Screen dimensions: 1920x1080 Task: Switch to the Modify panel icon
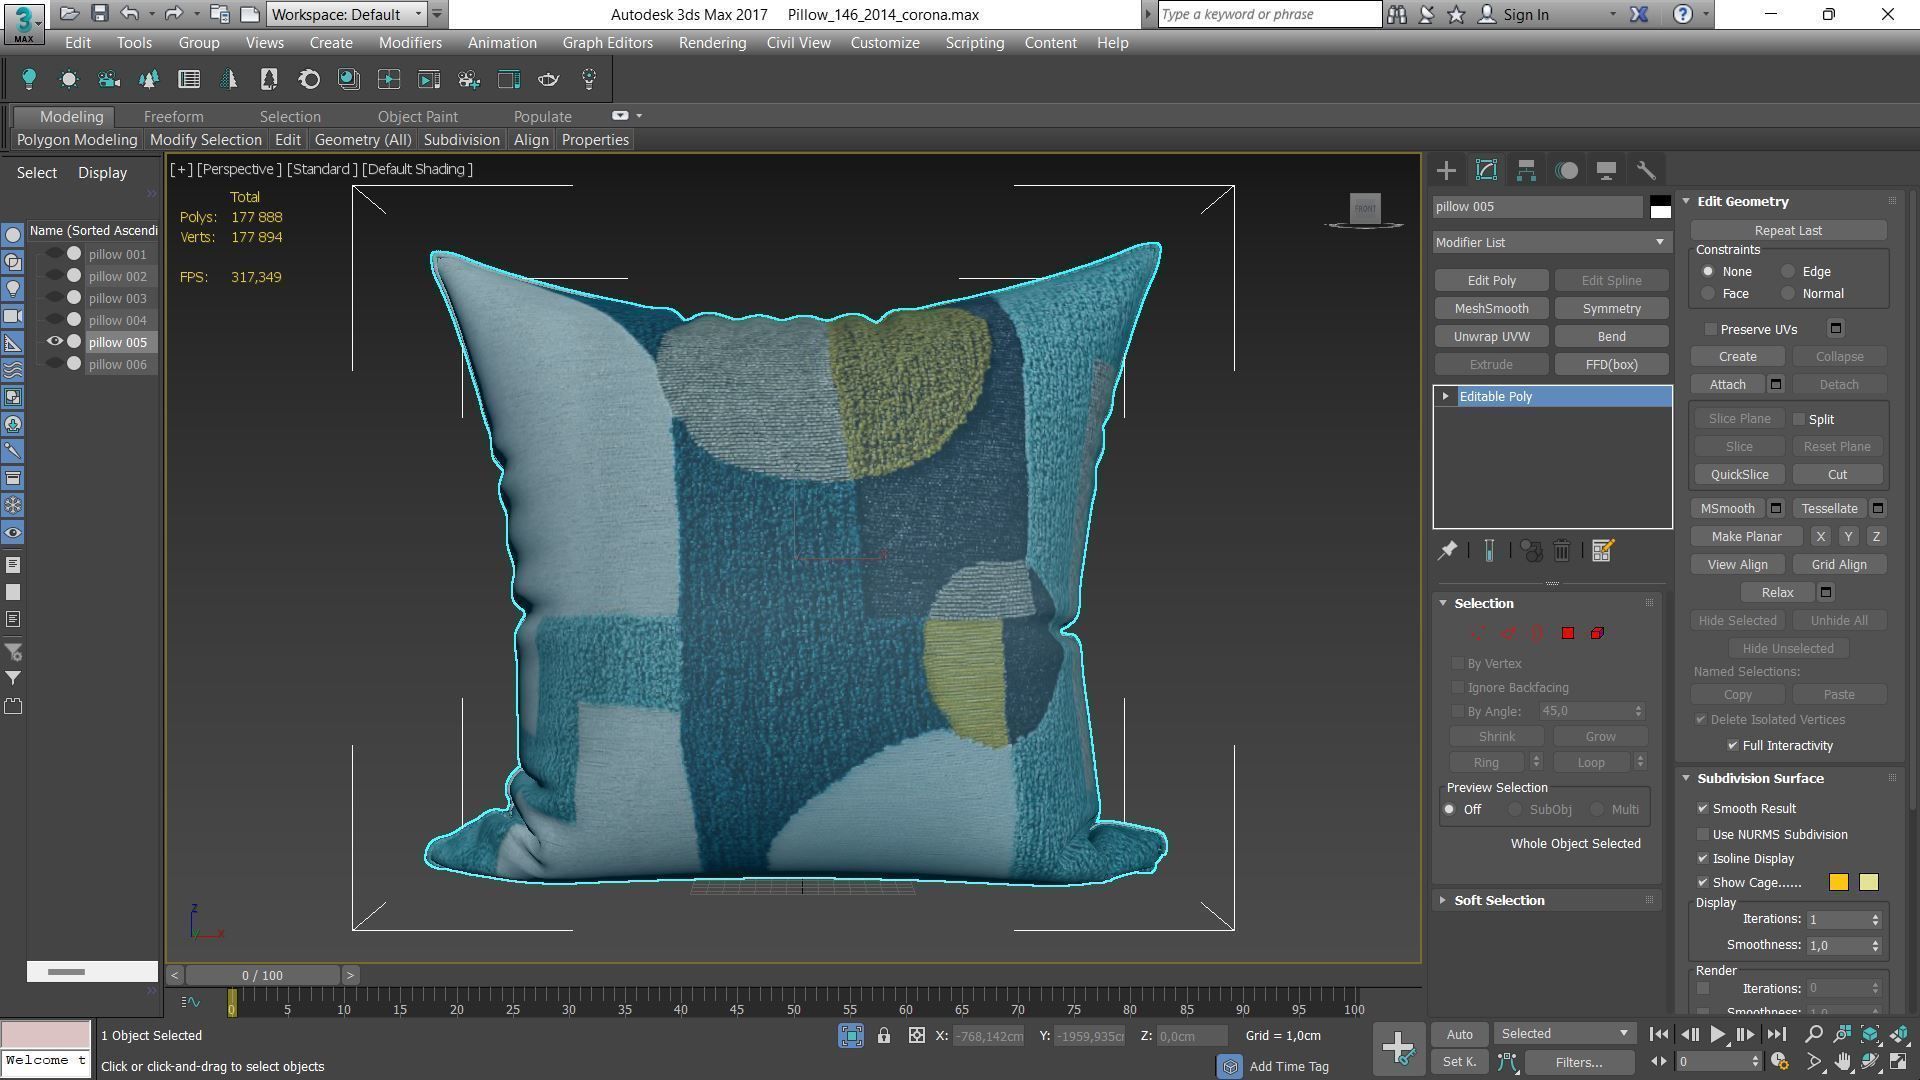1486,170
